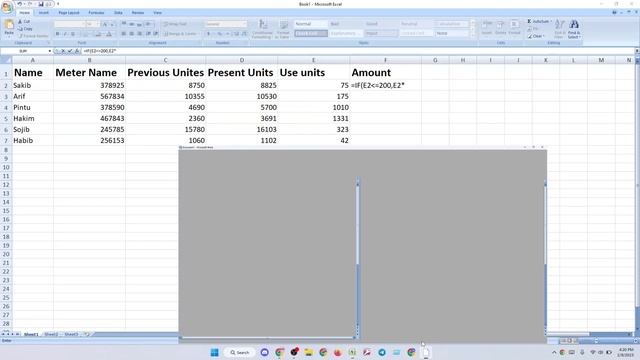
Task: Click inside the formula bar text
Action: (100, 51)
